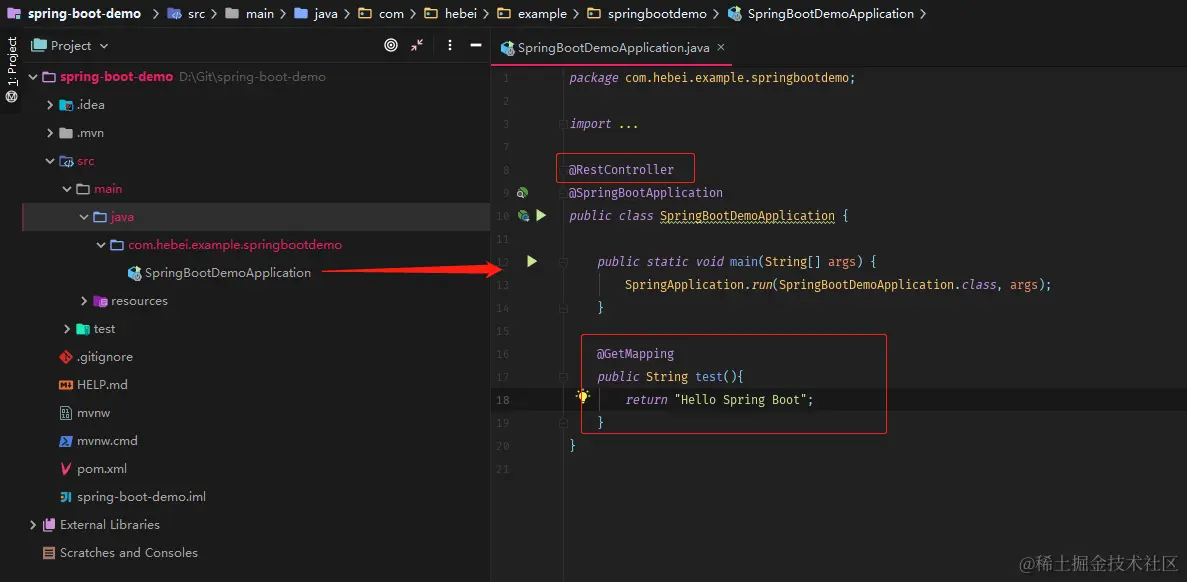Open Project panel options (three dots)
Image resolution: width=1187 pixels, height=582 pixels.
tap(450, 45)
